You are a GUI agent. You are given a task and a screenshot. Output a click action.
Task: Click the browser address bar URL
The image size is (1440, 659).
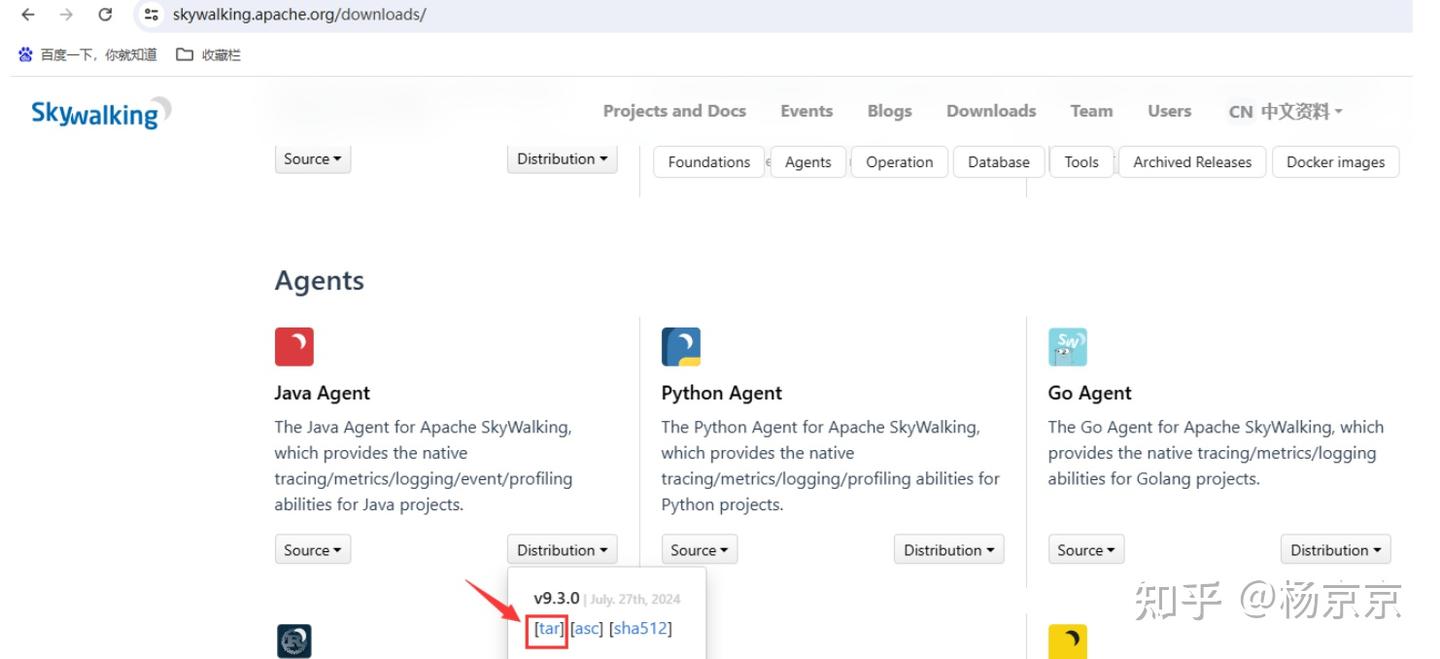[299, 15]
